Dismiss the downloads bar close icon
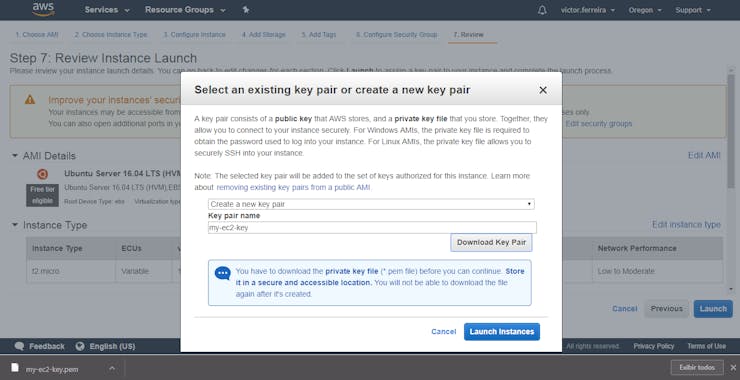The image size is (740, 380). pos(733,367)
